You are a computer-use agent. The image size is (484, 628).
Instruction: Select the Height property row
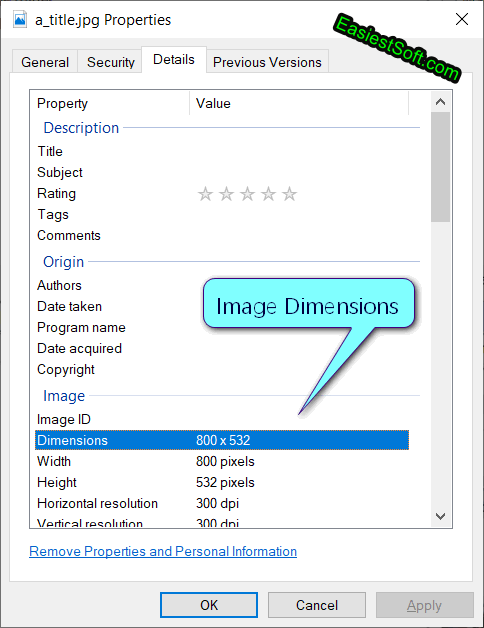click(x=222, y=482)
